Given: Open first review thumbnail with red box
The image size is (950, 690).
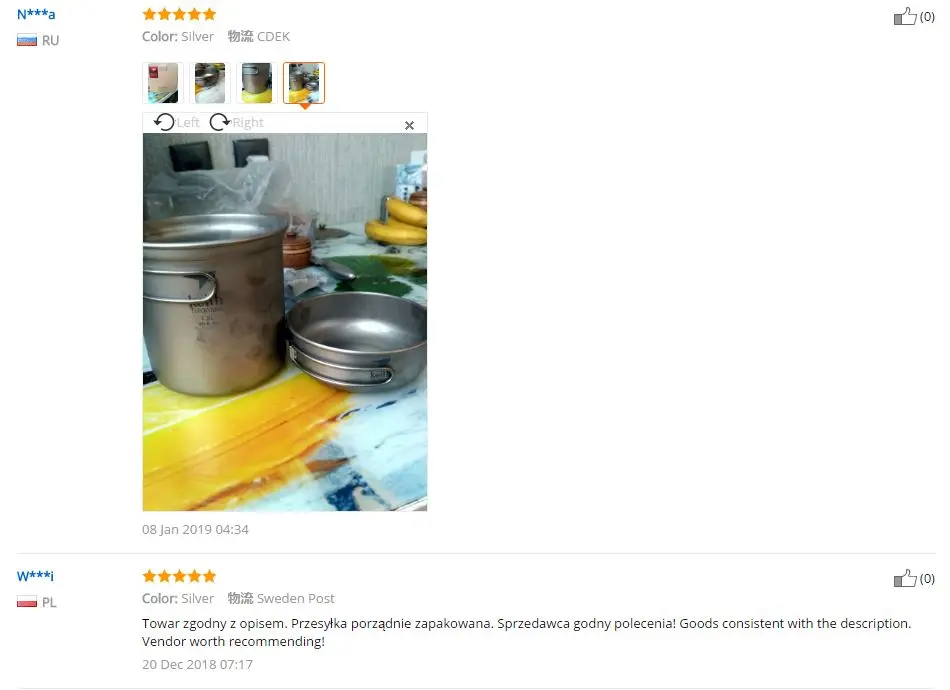Looking at the screenshot, I should coord(163,83).
